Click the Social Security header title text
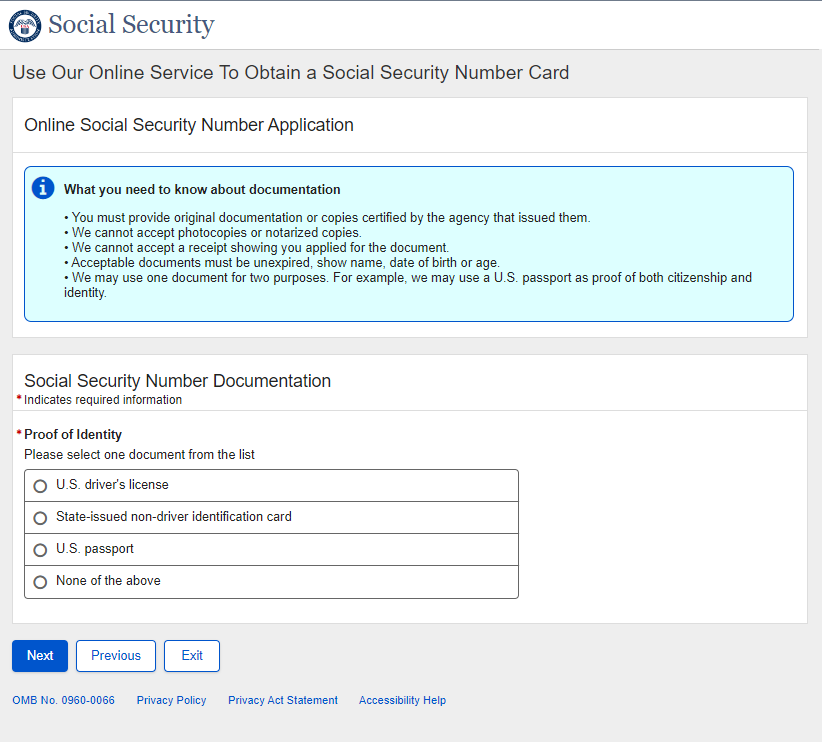The width and height of the screenshot is (822, 742). click(131, 25)
